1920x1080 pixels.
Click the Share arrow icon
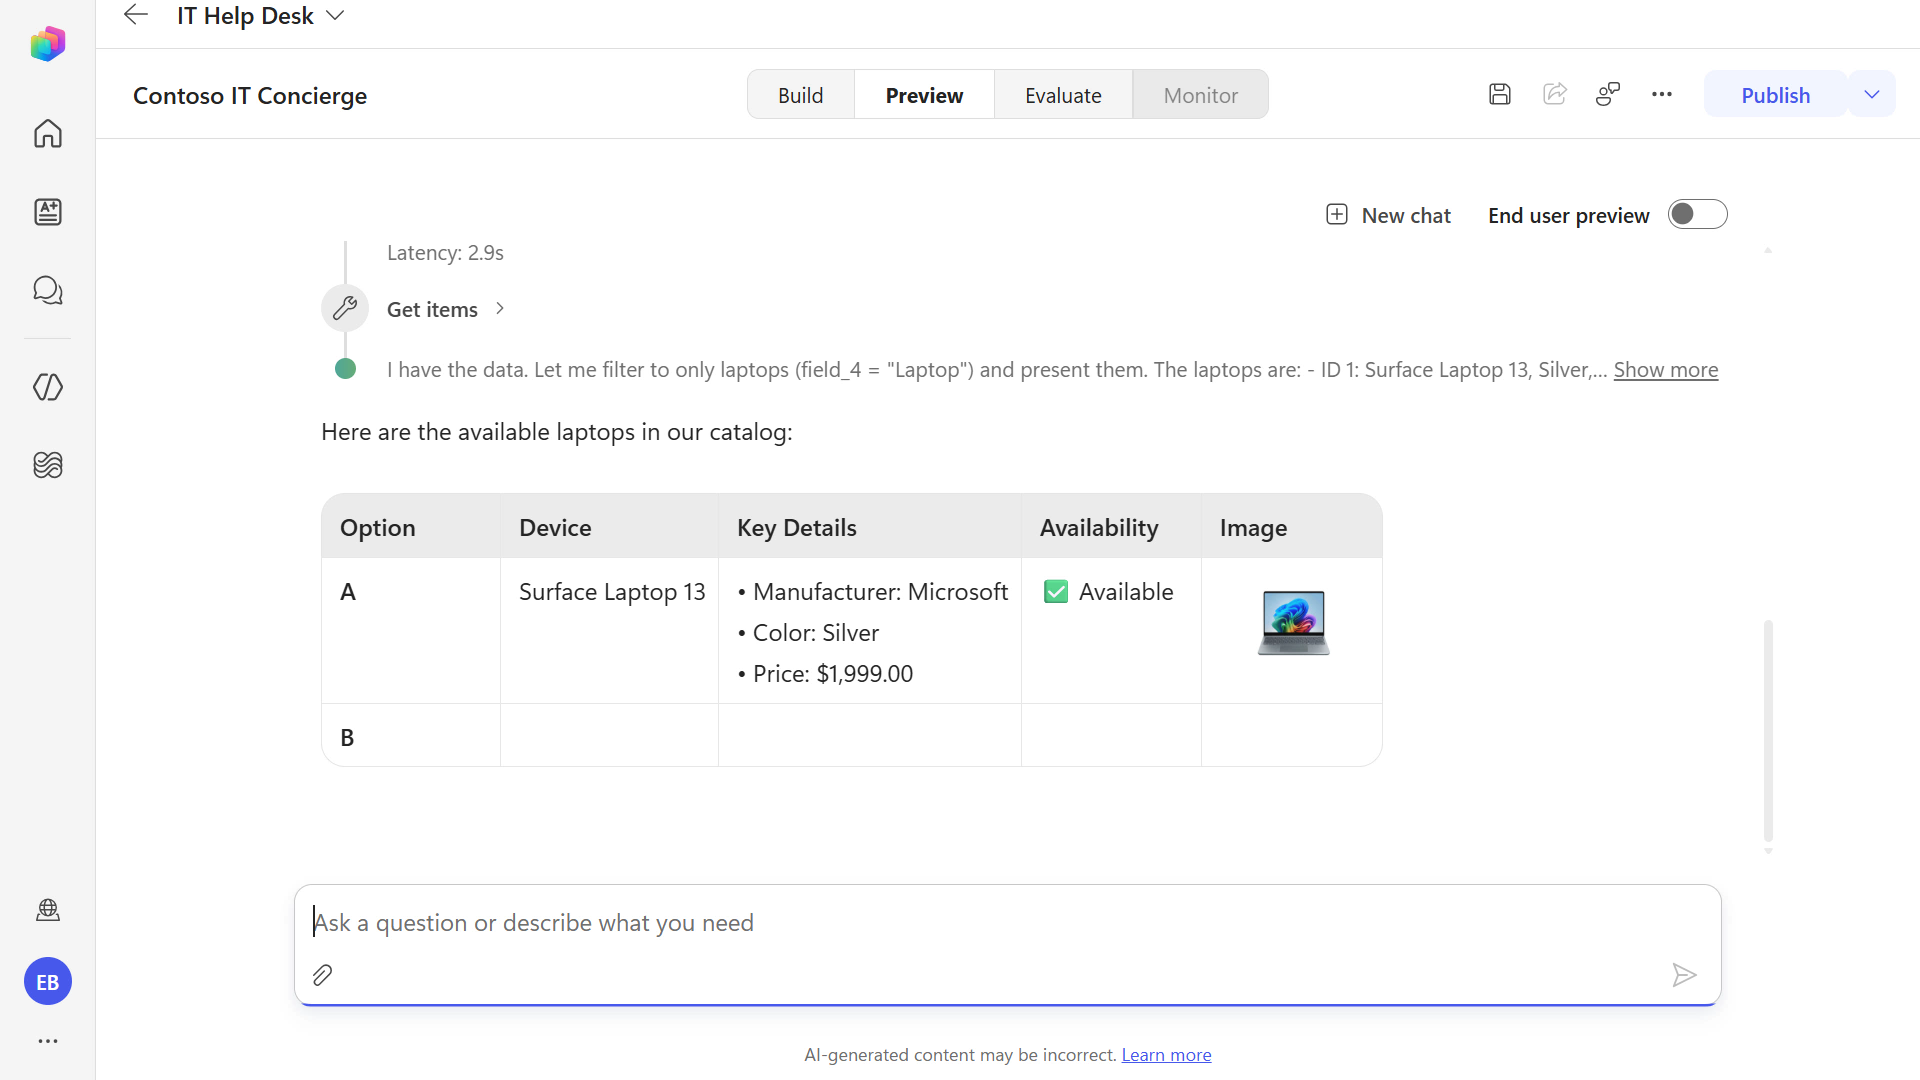pyautogui.click(x=1555, y=94)
